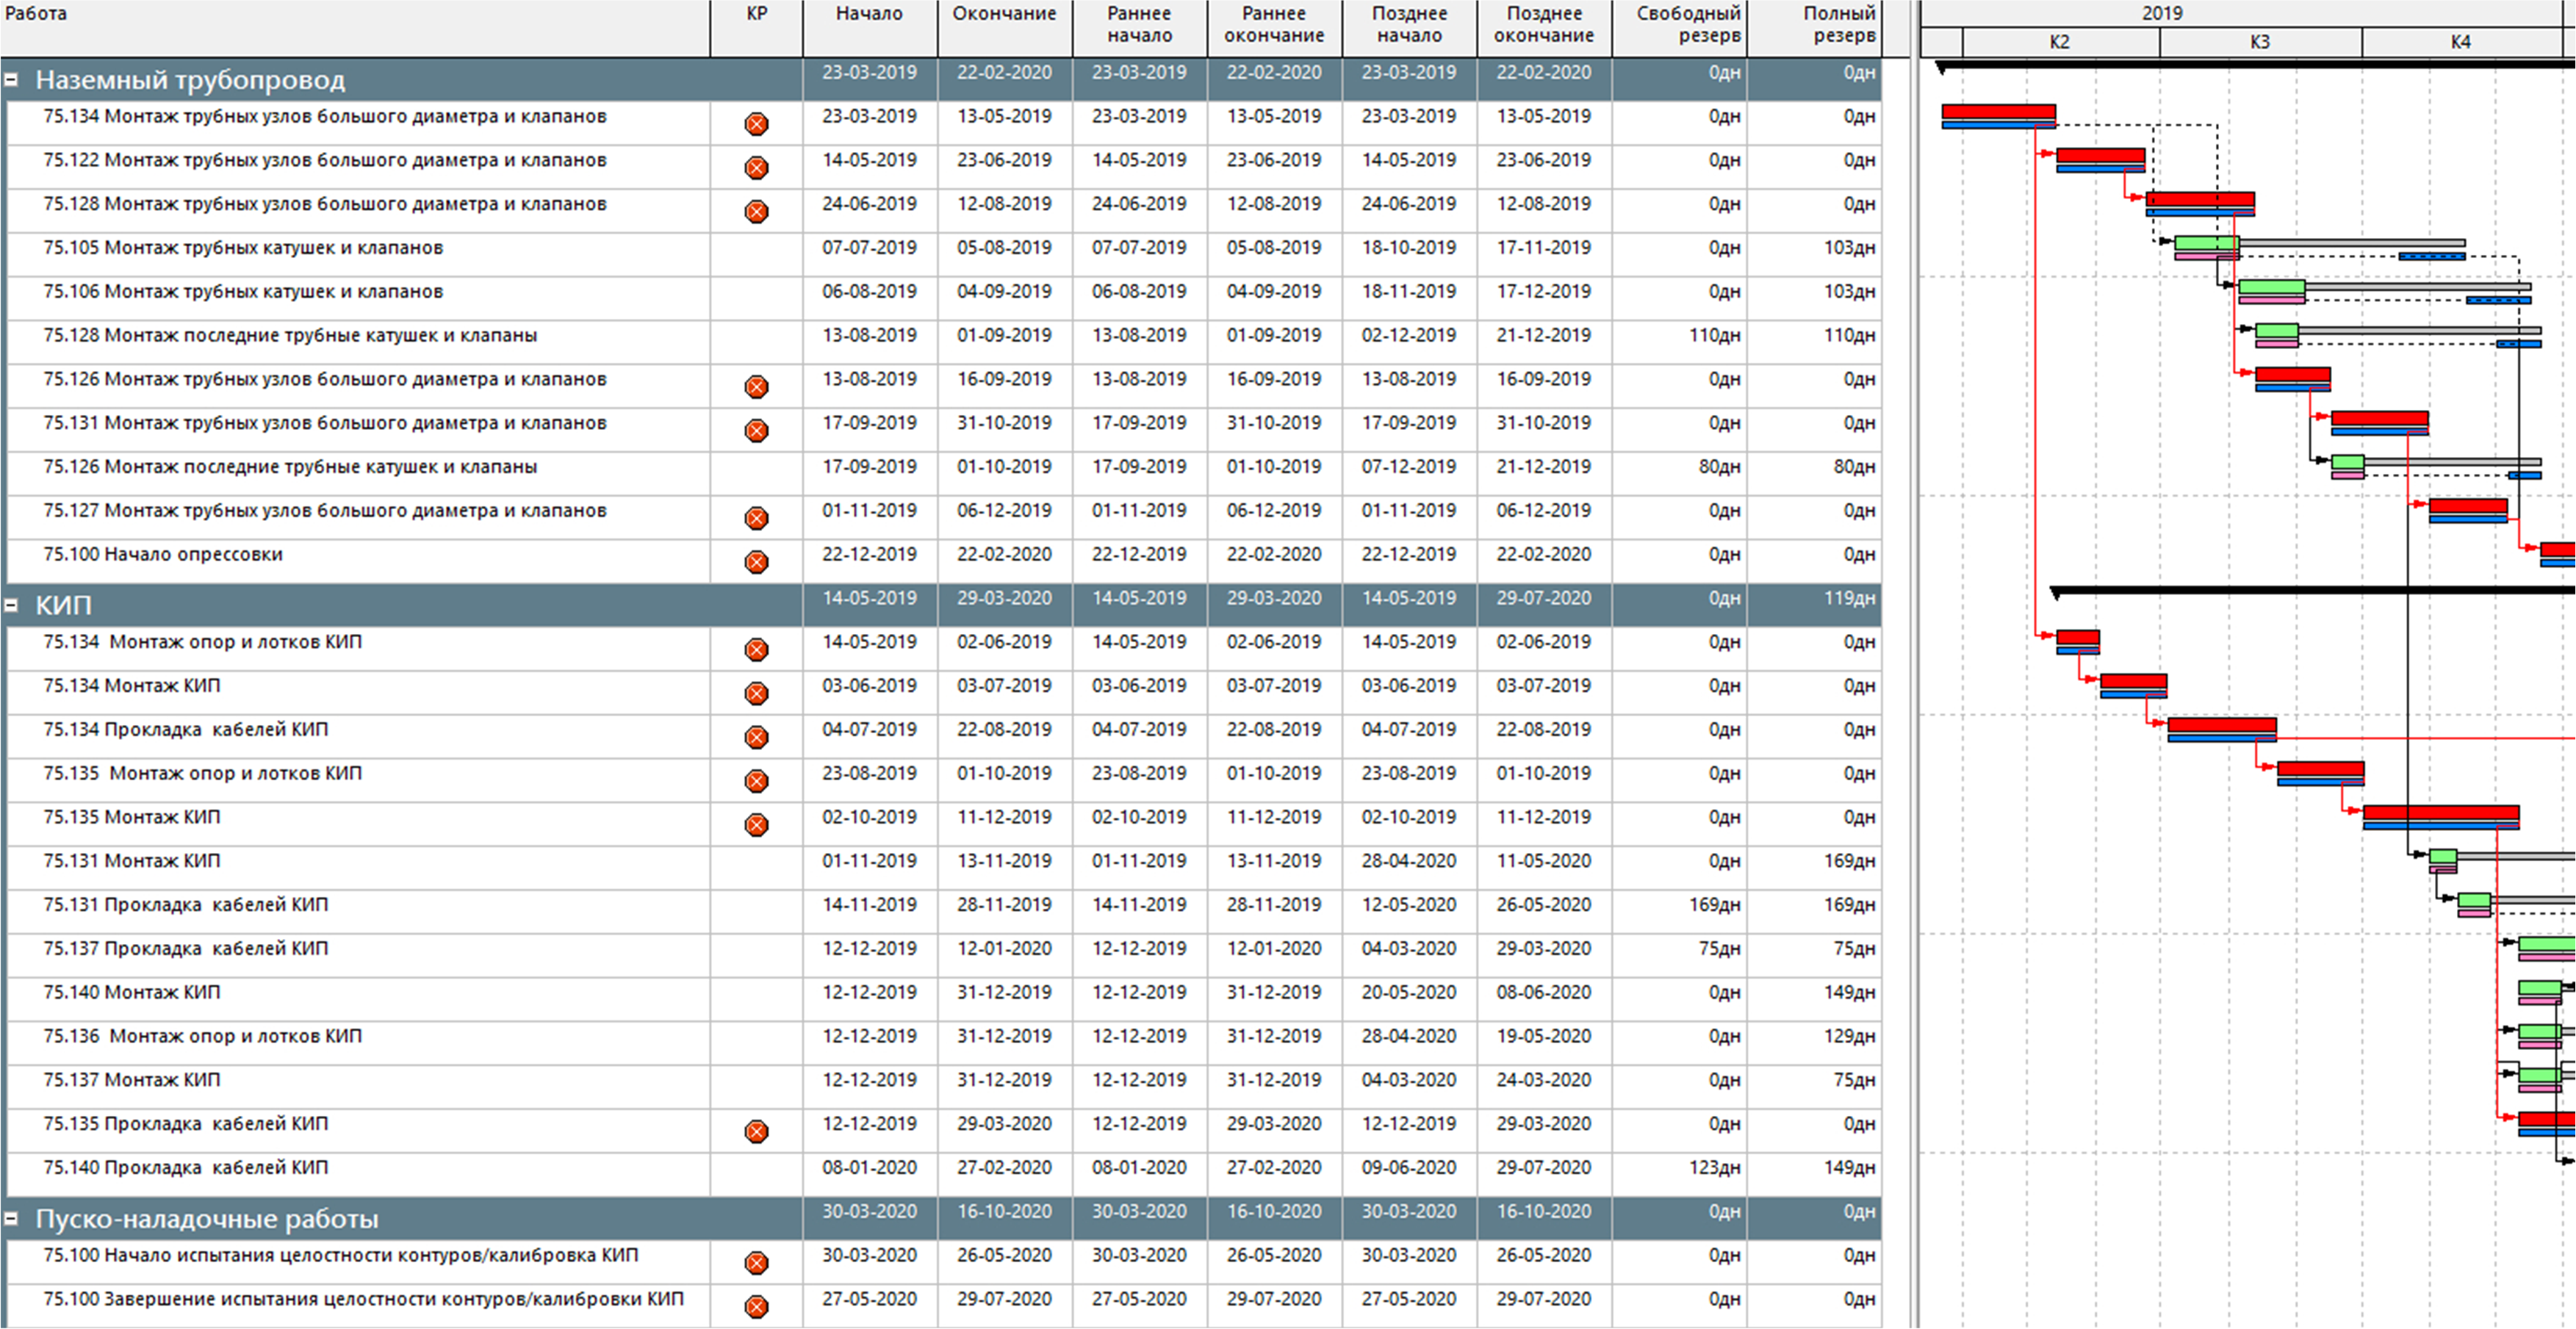Click critical icon of 75.134 Монтаж КИП

pyautogui.click(x=756, y=693)
